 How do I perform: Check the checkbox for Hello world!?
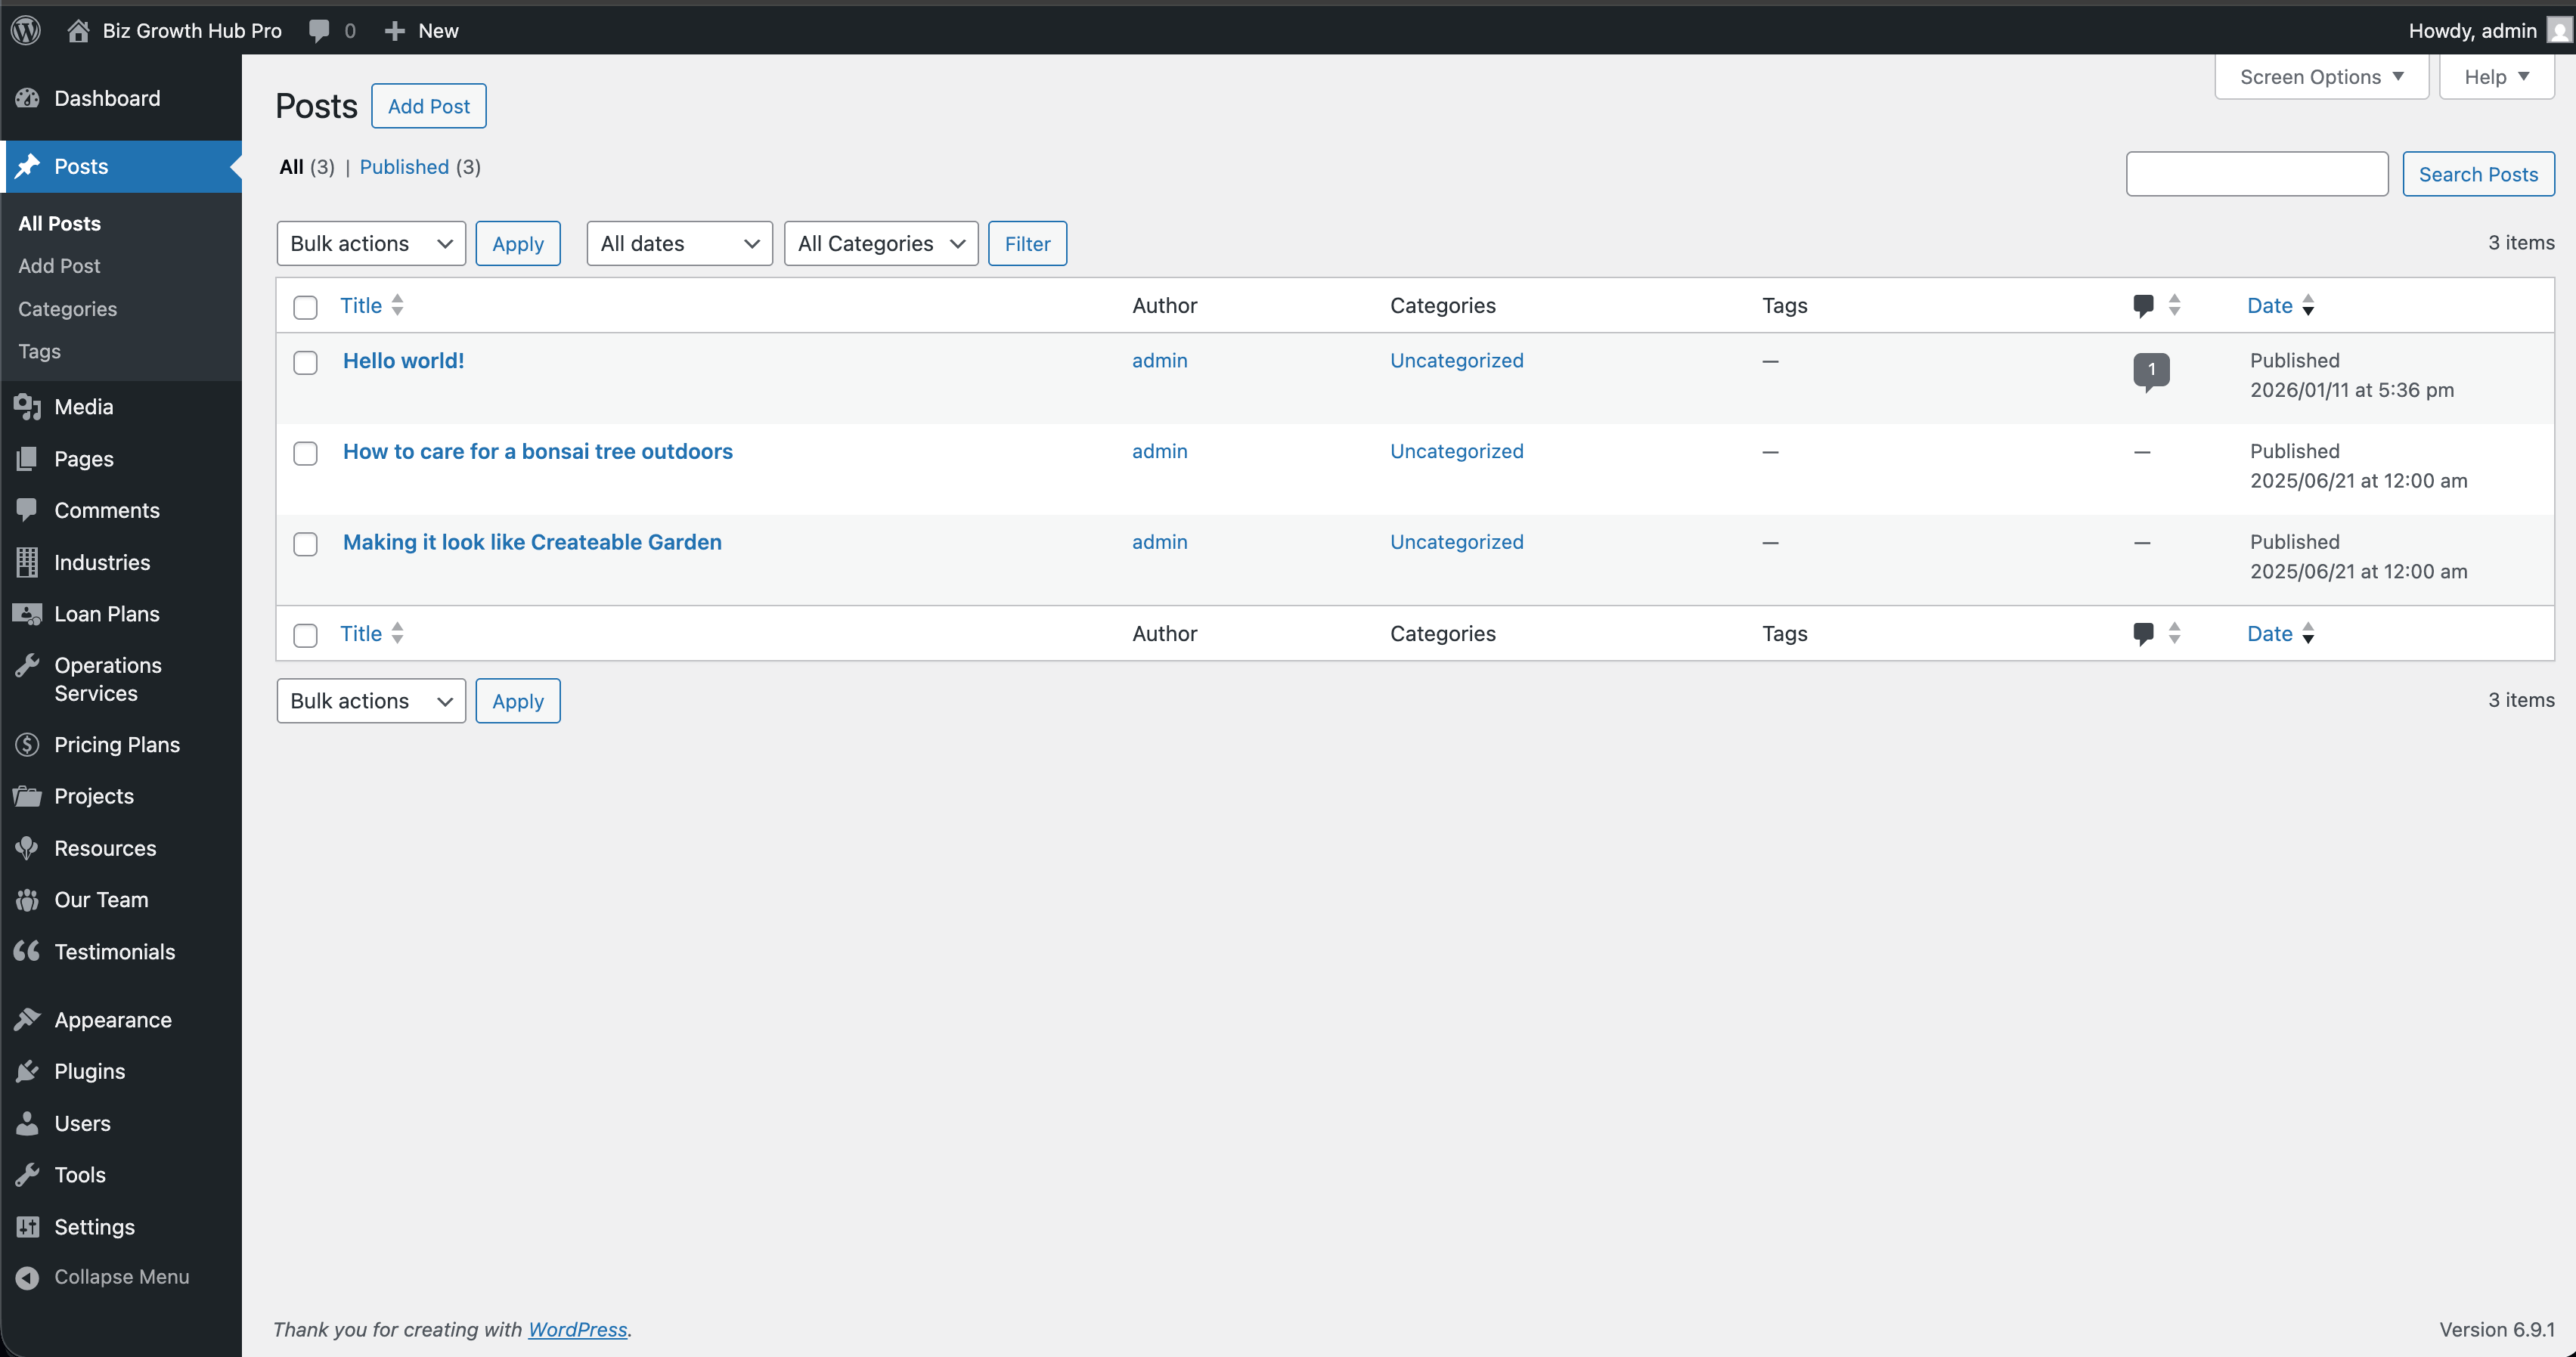point(305,363)
